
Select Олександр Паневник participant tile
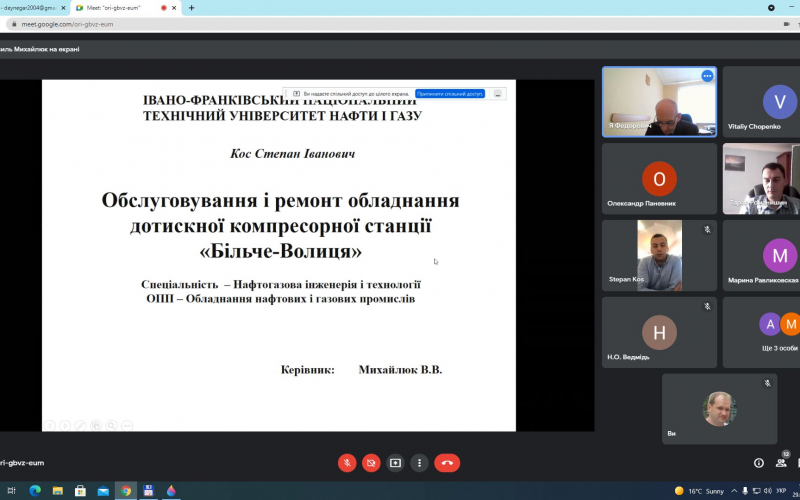(659, 179)
